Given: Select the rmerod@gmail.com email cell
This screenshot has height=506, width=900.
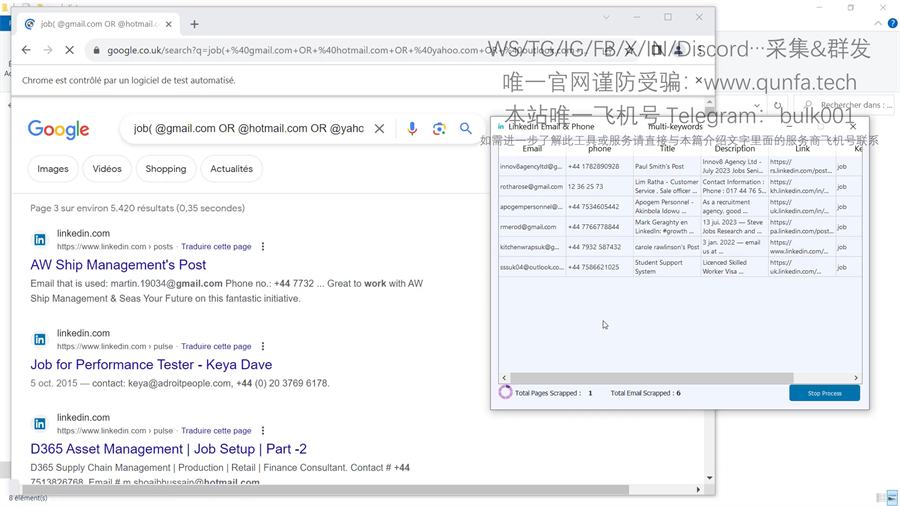Looking at the screenshot, I should click(x=532, y=227).
